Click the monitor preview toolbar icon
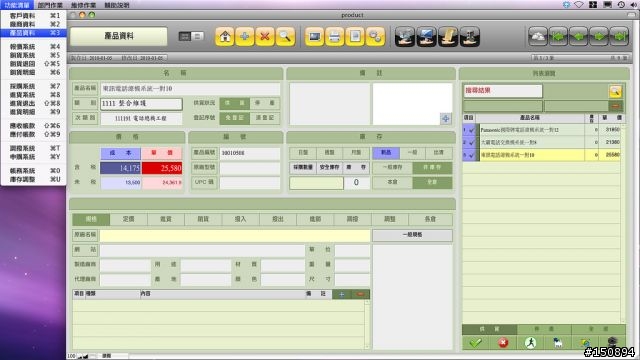This screenshot has width=640, height=360. 314,37
